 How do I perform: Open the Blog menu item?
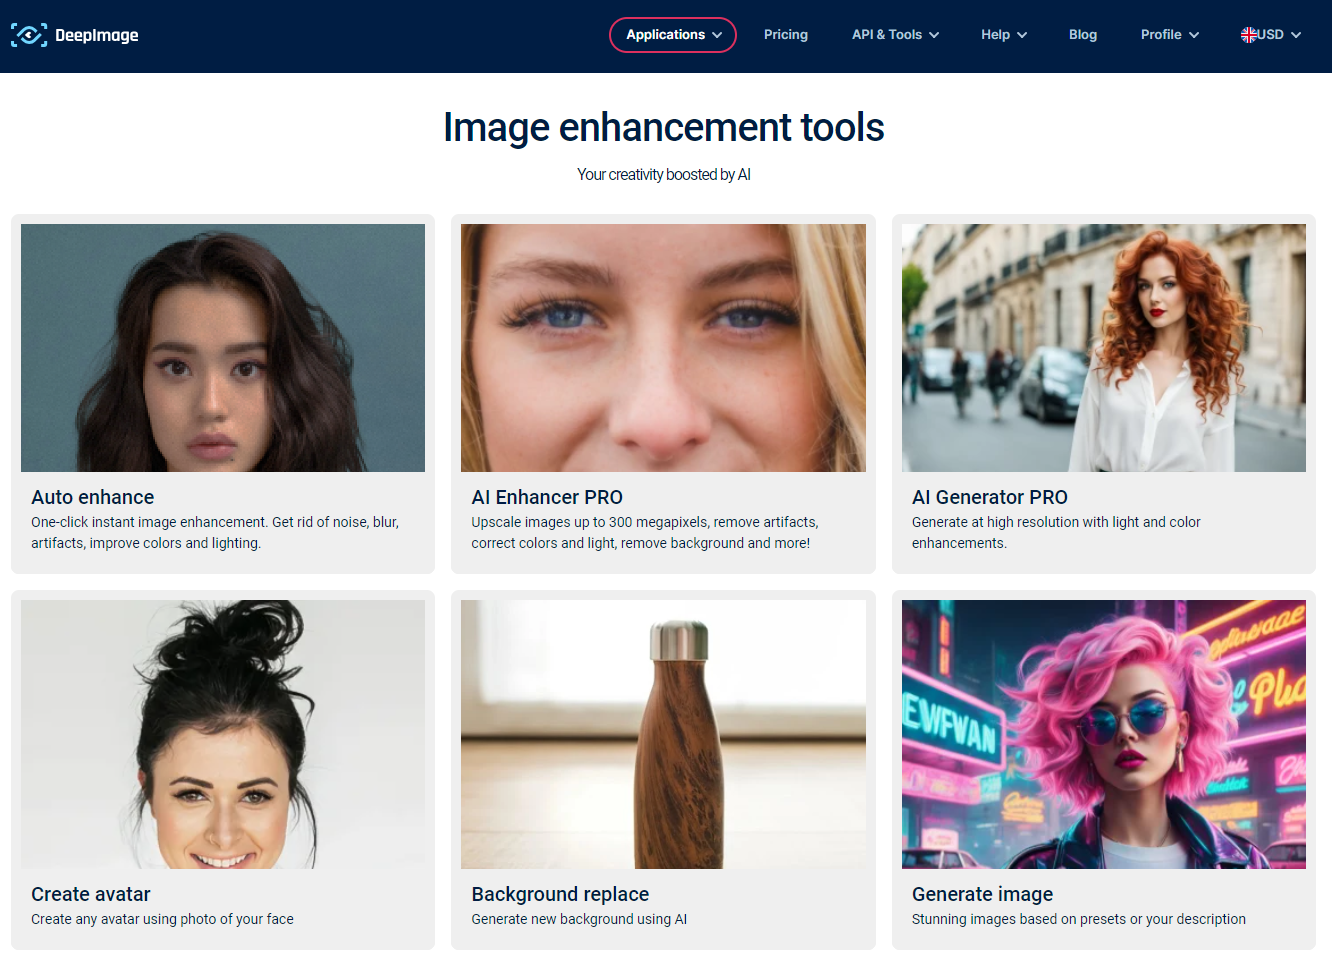click(x=1082, y=34)
